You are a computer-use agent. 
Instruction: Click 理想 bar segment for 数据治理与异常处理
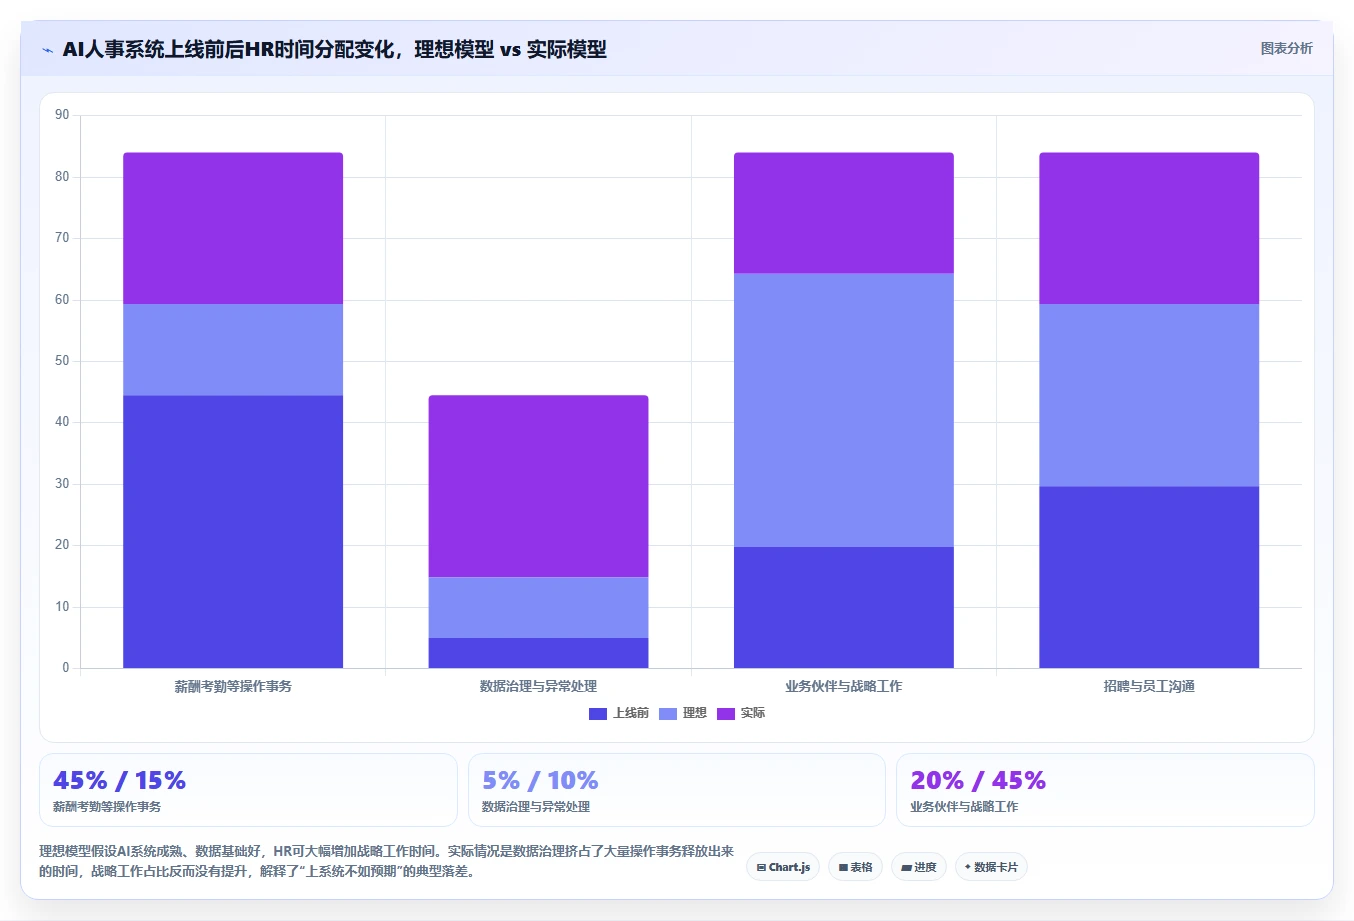click(x=538, y=607)
